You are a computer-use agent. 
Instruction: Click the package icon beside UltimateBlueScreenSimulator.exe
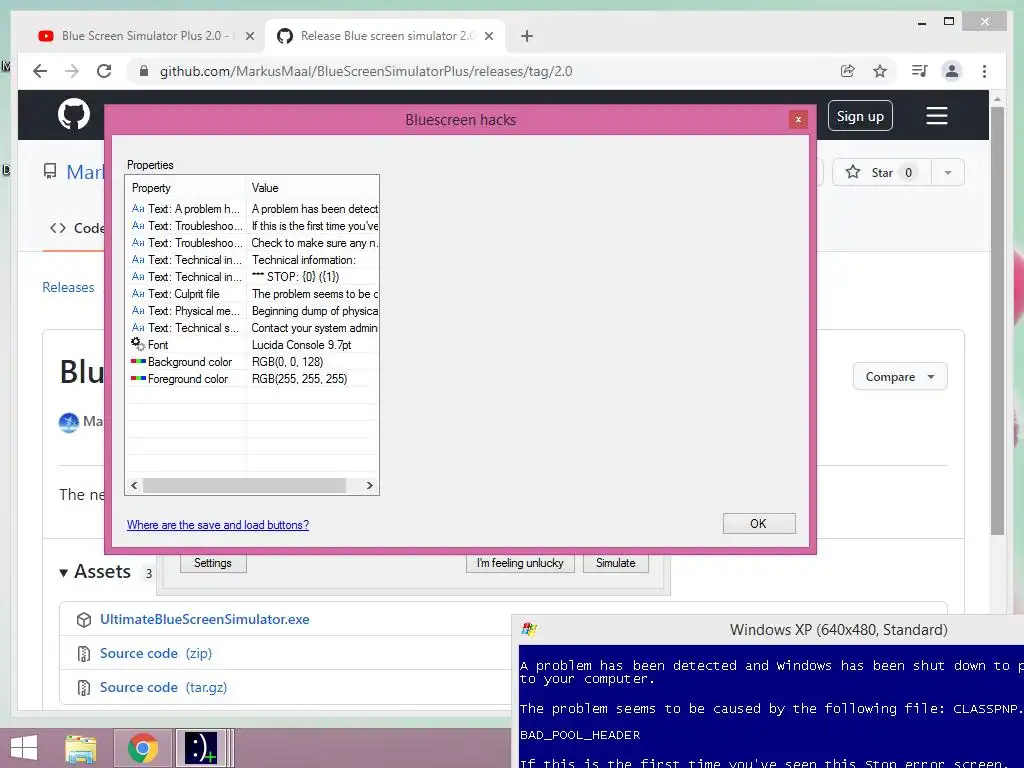pyautogui.click(x=84, y=620)
